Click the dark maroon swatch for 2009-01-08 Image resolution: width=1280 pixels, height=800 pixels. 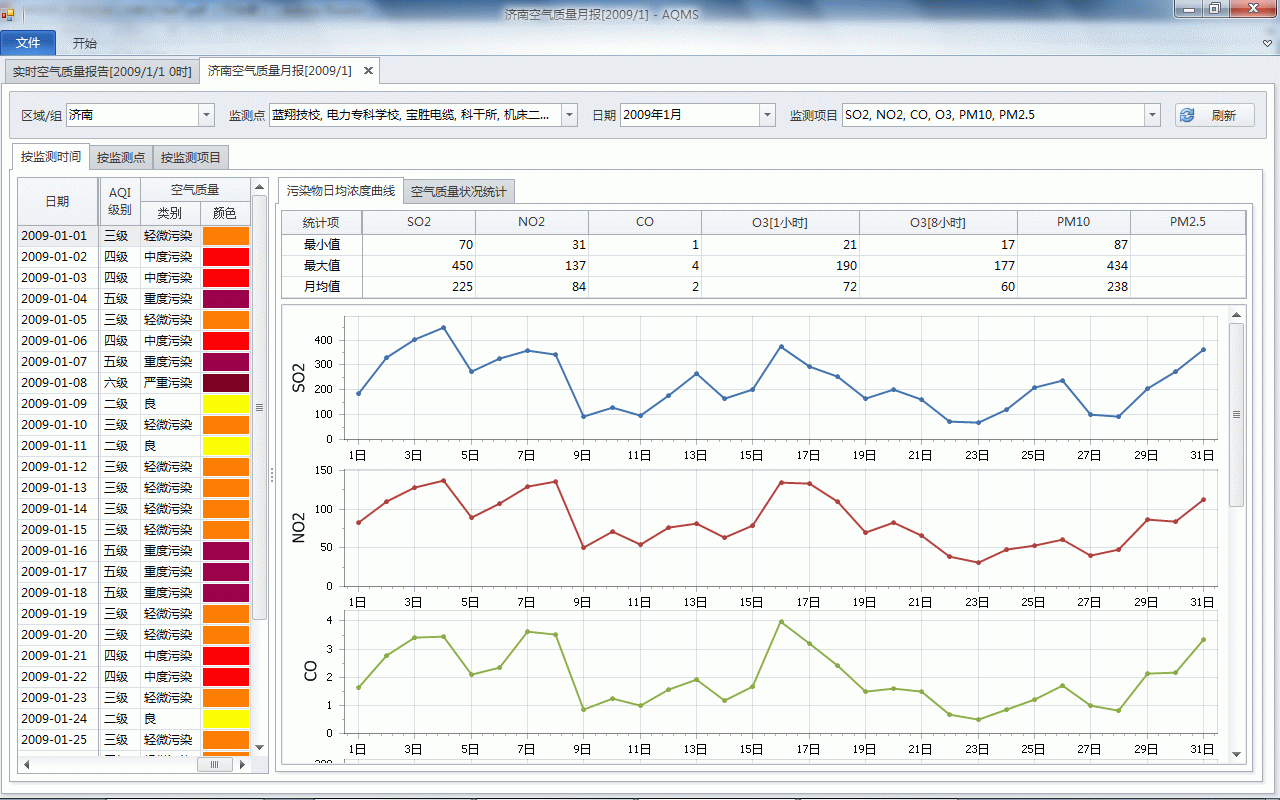tap(225, 383)
